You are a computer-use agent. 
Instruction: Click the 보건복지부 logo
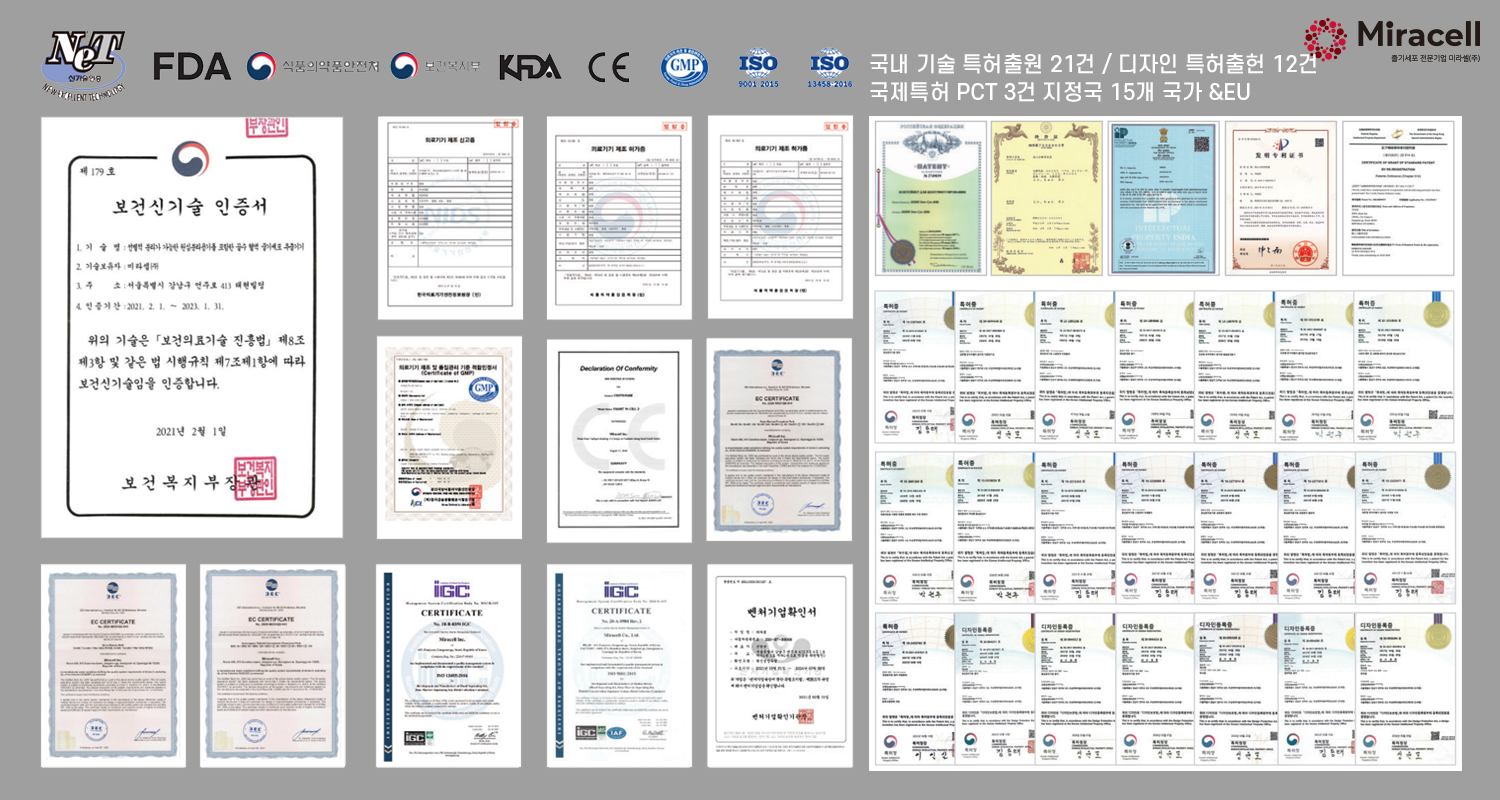tap(435, 67)
